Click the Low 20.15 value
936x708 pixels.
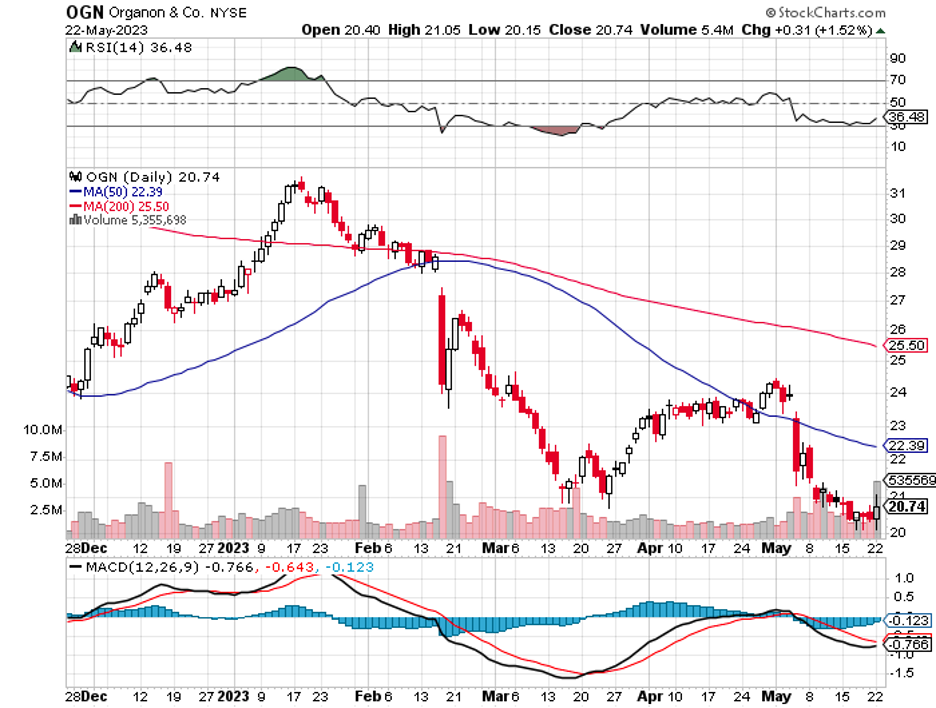pos(504,30)
